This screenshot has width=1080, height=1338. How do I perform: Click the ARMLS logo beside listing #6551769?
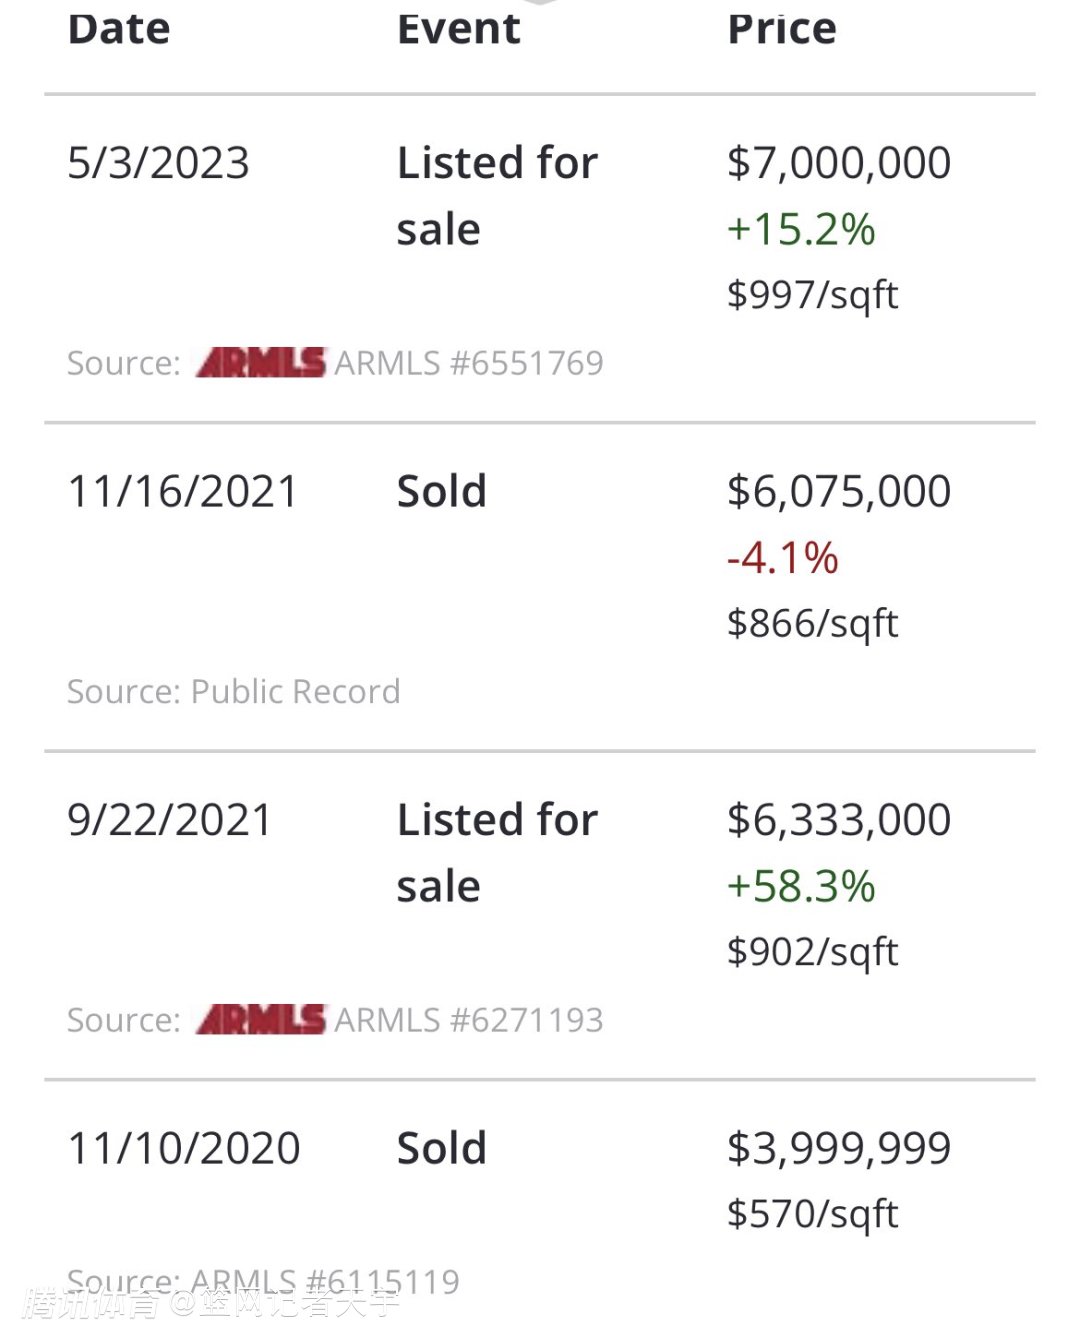pyautogui.click(x=261, y=363)
